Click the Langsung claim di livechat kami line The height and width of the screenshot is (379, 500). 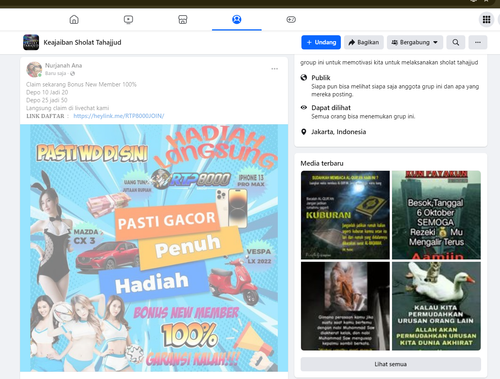pyautogui.click(x=67, y=108)
